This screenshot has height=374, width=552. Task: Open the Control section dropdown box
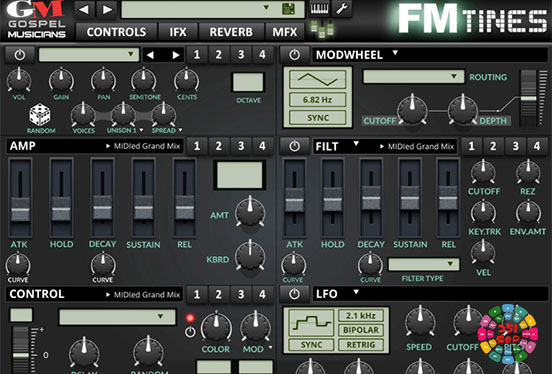(117, 317)
